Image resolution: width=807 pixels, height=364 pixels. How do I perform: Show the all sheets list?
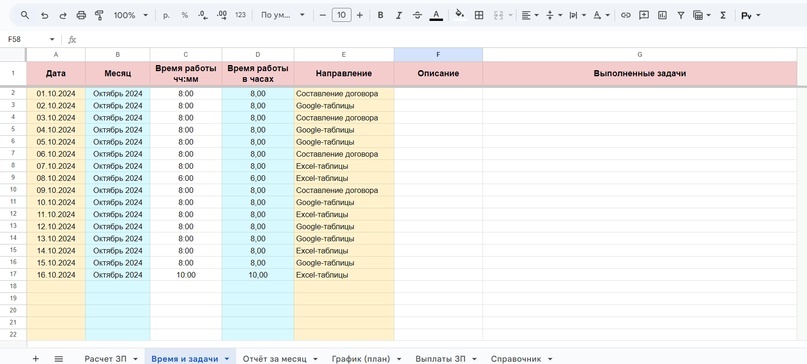coord(59,358)
